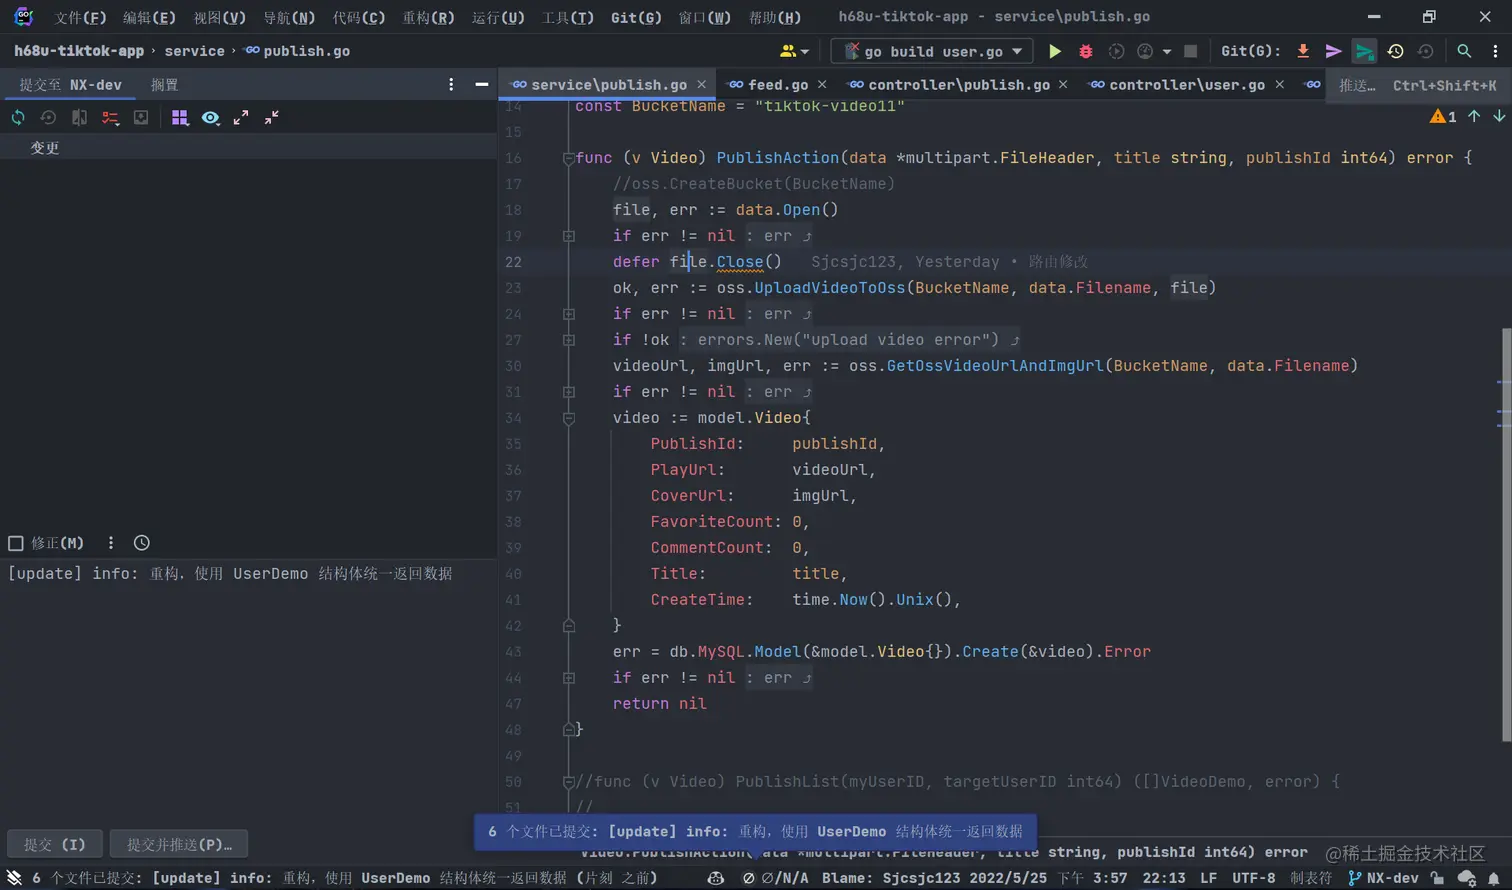Viewport: 1512px width, 890px height.
Task: Go to next highlighted warning arrow
Action: pos(1499,117)
